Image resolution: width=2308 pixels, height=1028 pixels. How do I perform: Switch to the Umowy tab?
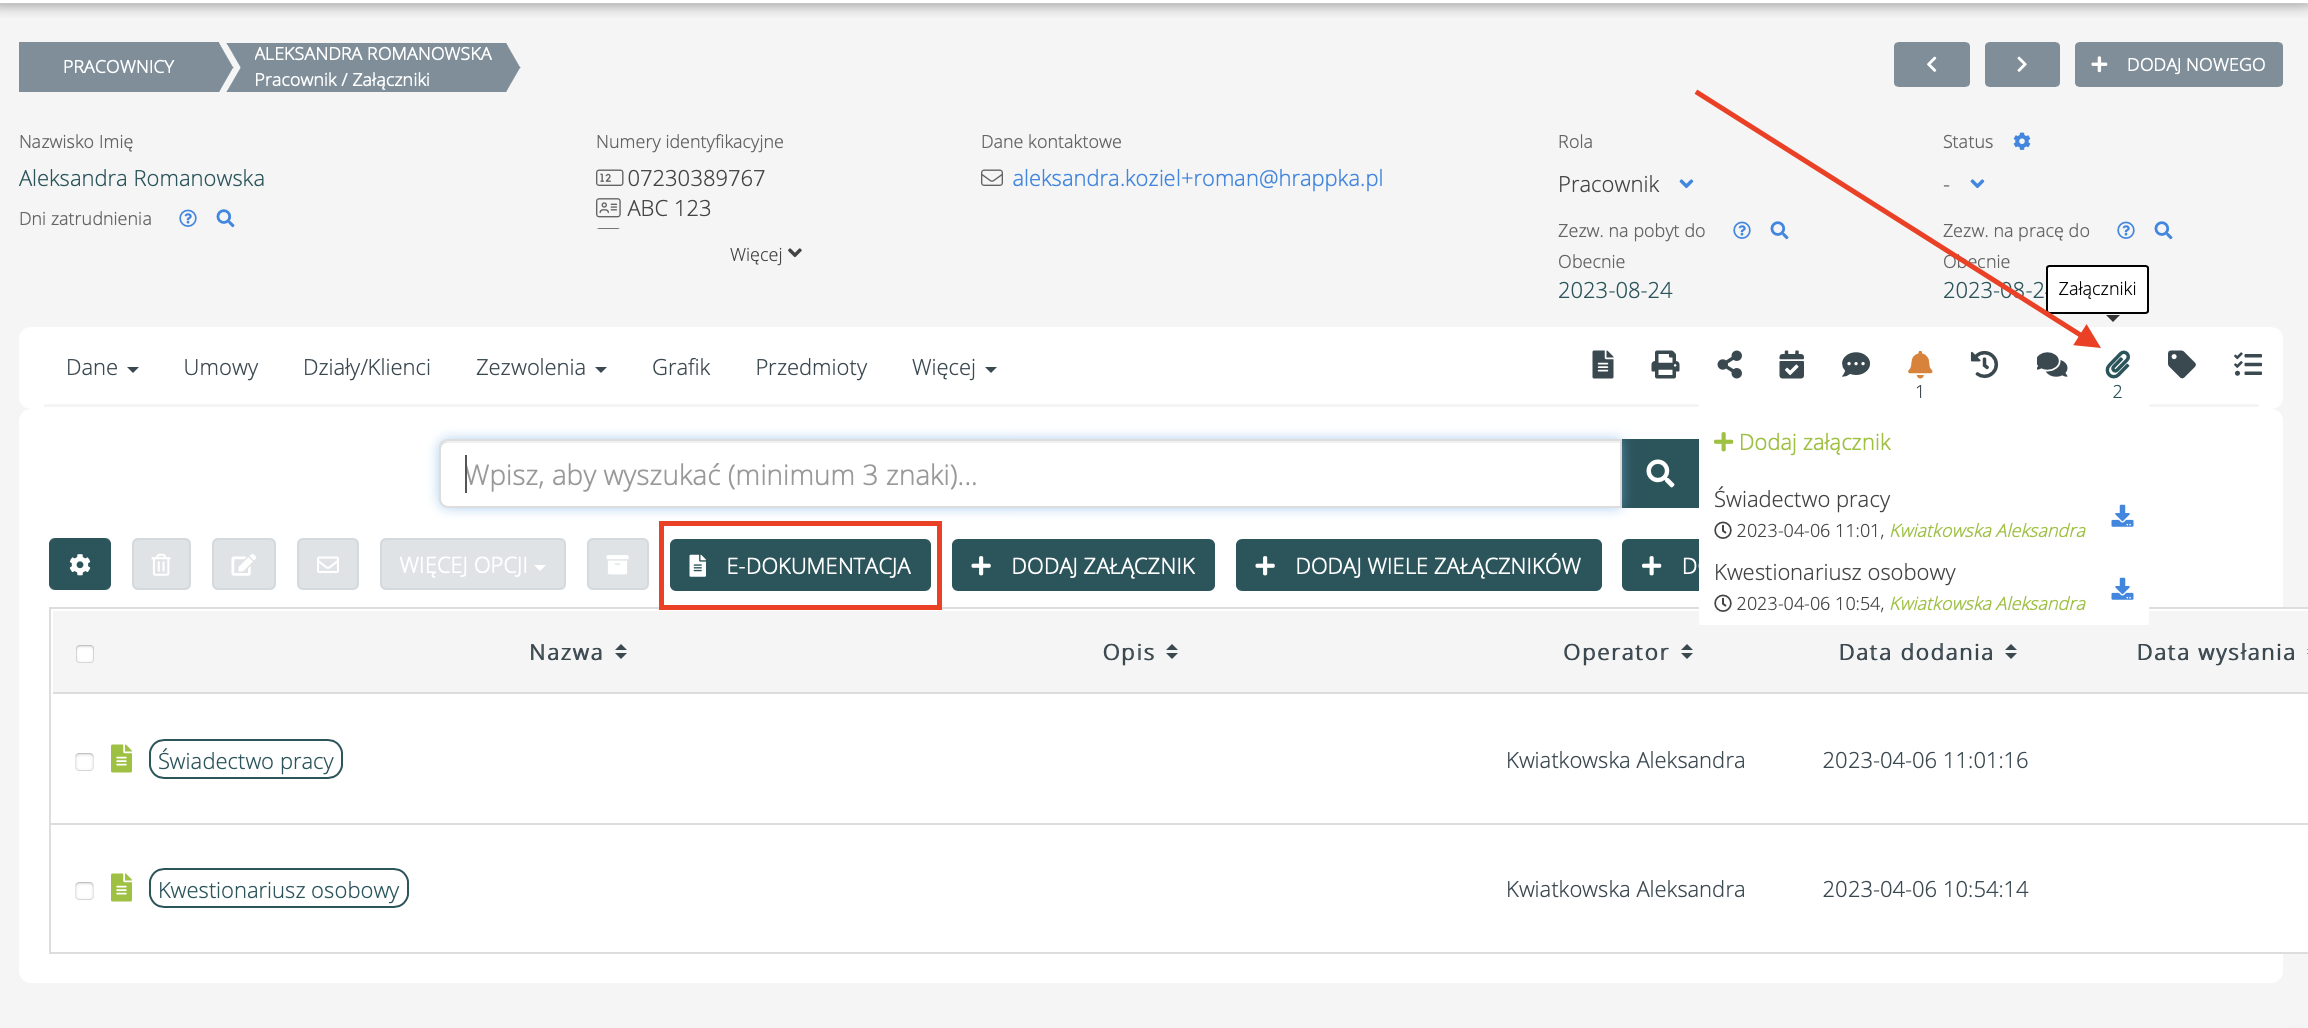pyautogui.click(x=220, y=368)
